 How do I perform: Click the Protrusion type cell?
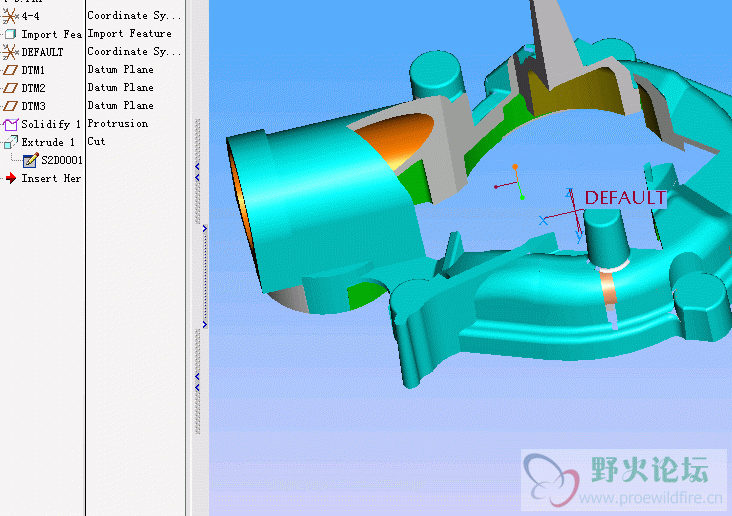pos(118,124)
